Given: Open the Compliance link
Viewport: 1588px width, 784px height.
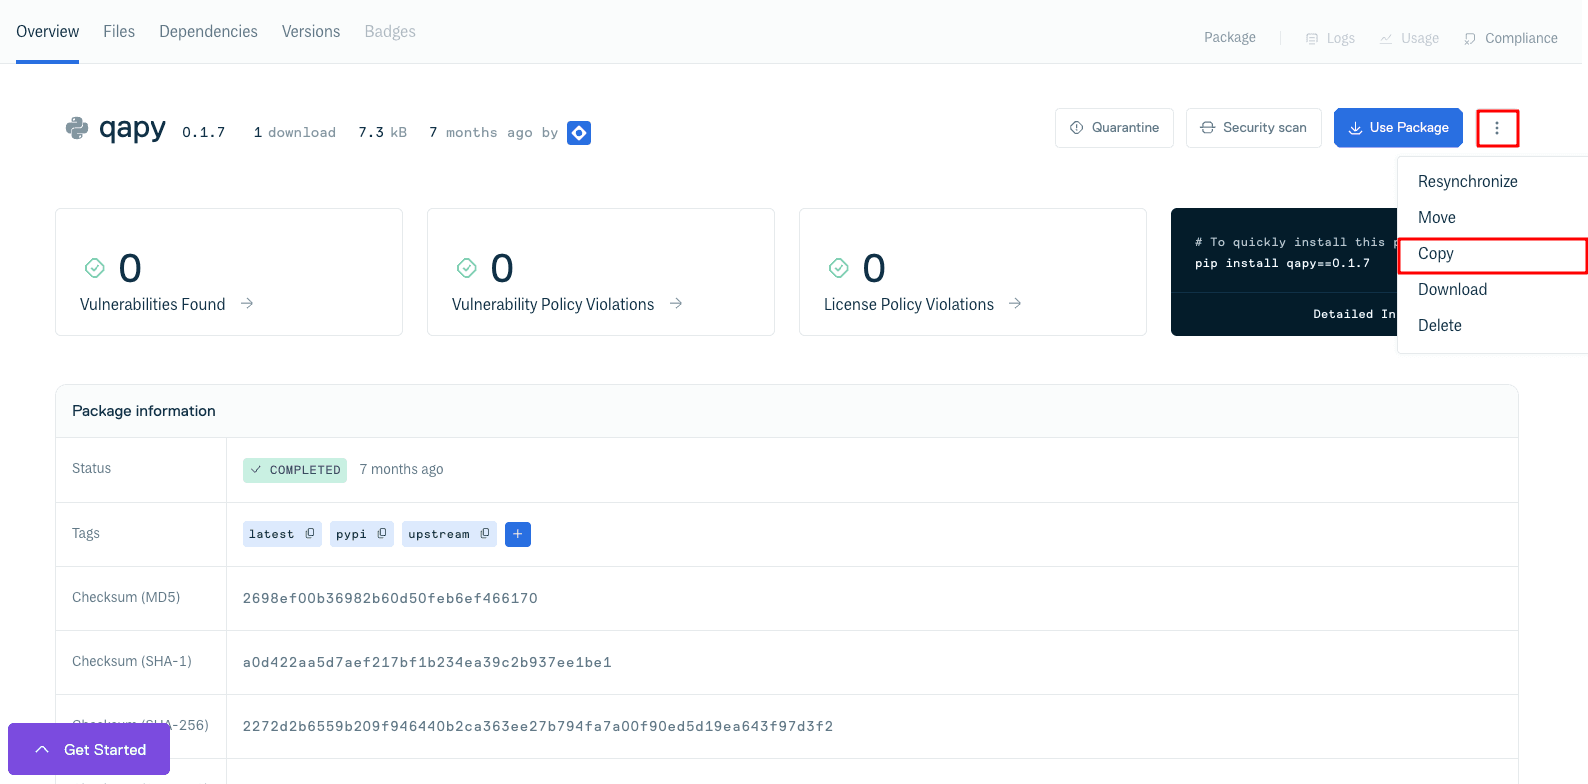Looking at the screenshot, I should pos(1510,38).
